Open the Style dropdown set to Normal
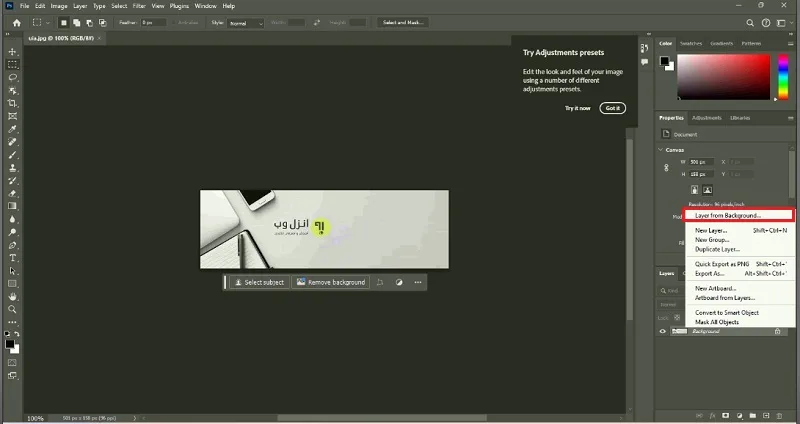Viewport: 800px width, 424px height. click(246, 23)
